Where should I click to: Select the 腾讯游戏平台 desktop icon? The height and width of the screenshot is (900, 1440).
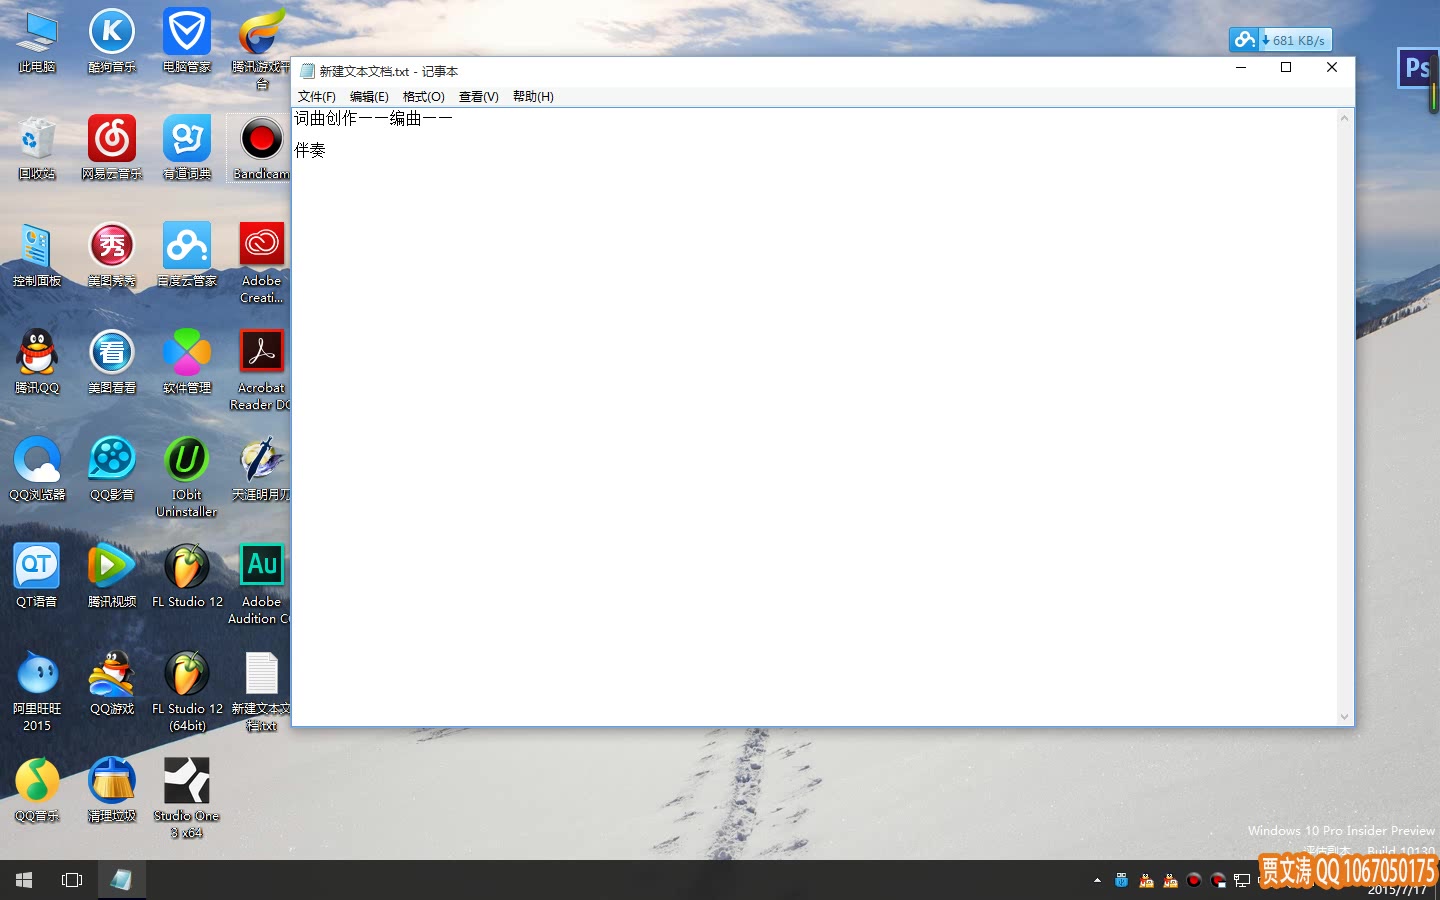click(x=262, y=50)
